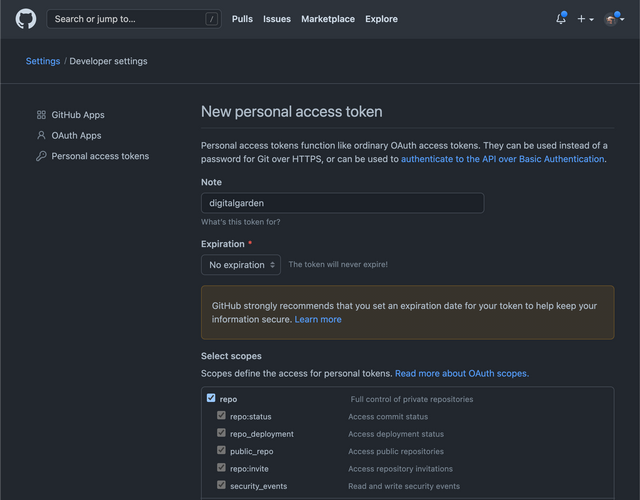Open the notifications bell
The width and height of the screenshot is (640, 500).
pos(561,18)
